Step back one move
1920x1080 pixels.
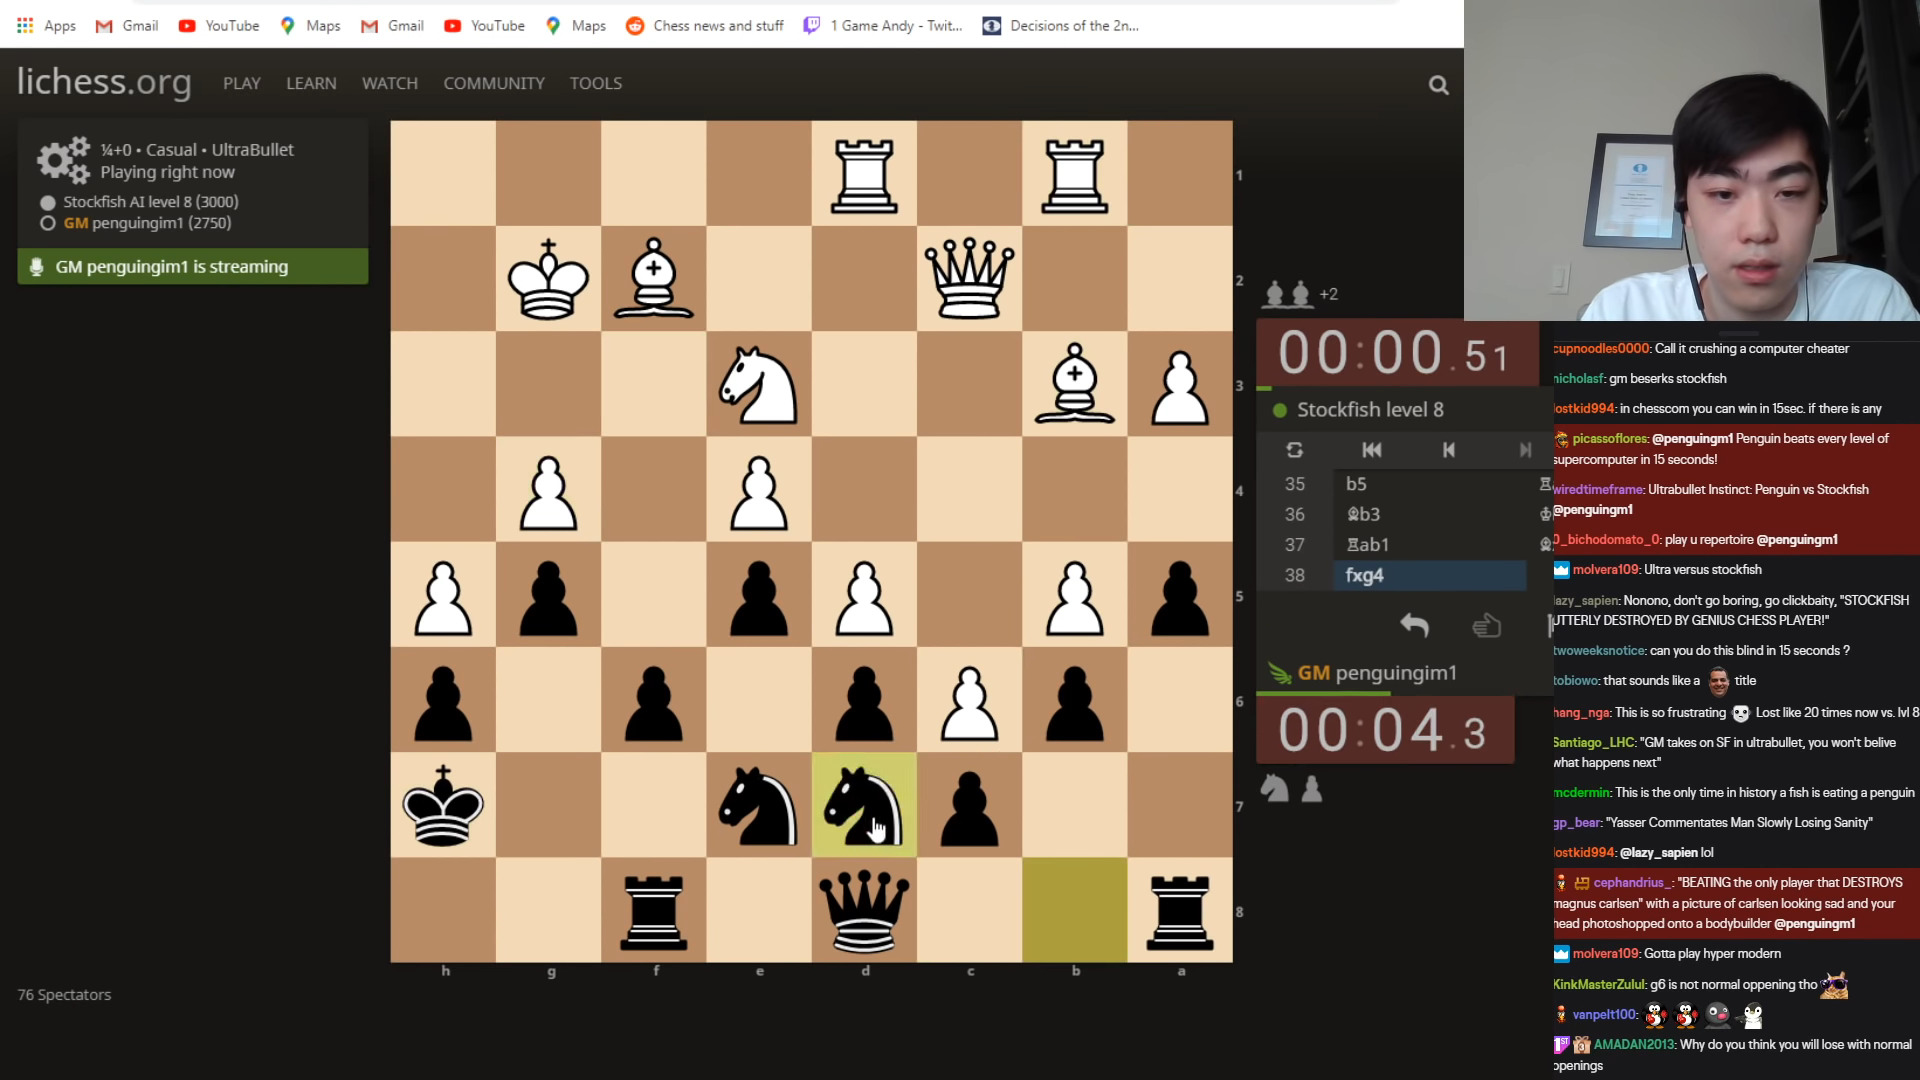(1448, 450)
